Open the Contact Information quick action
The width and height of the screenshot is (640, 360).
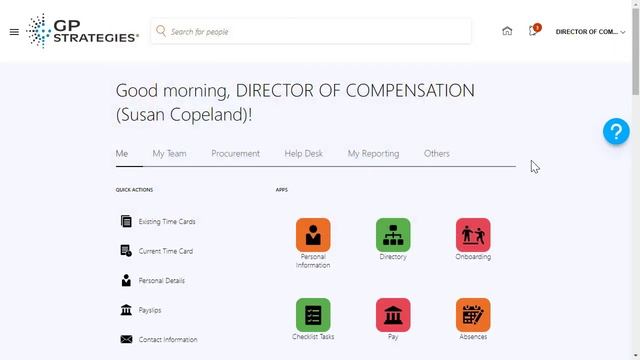point(168,340)
